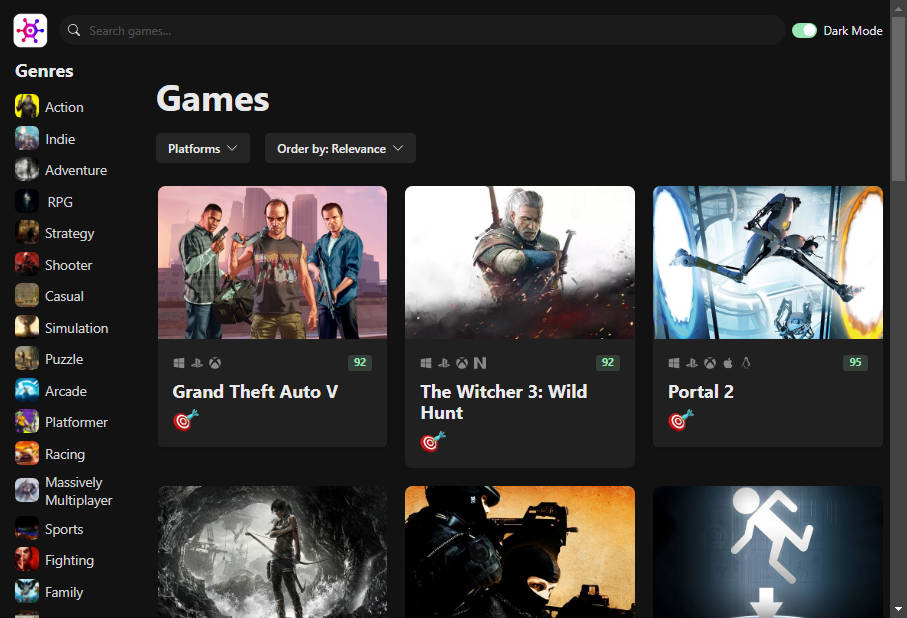
Task: Click the Grand Theft Auto V title
Action: tap(255, 392)
